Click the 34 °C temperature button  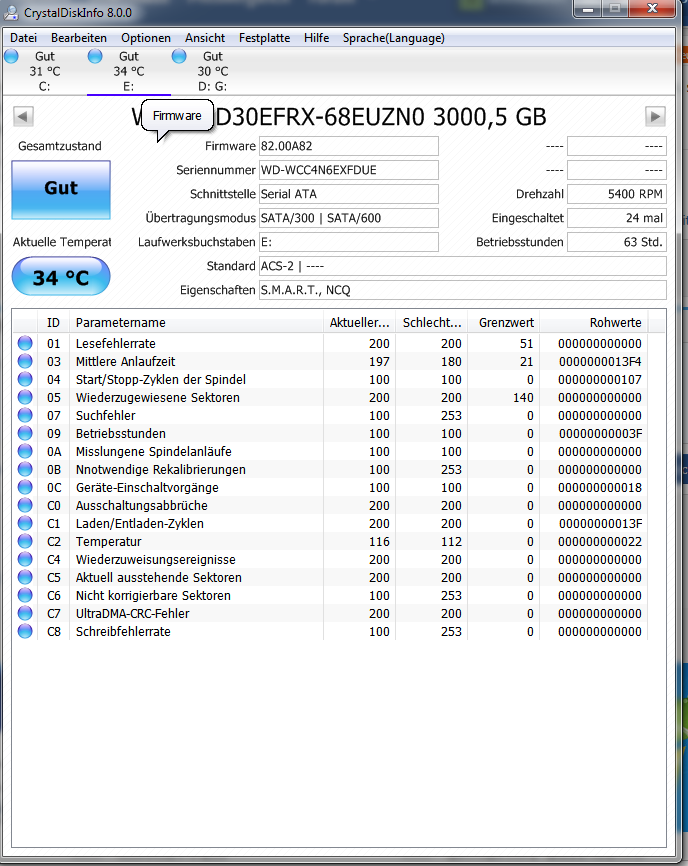[61, 276]
